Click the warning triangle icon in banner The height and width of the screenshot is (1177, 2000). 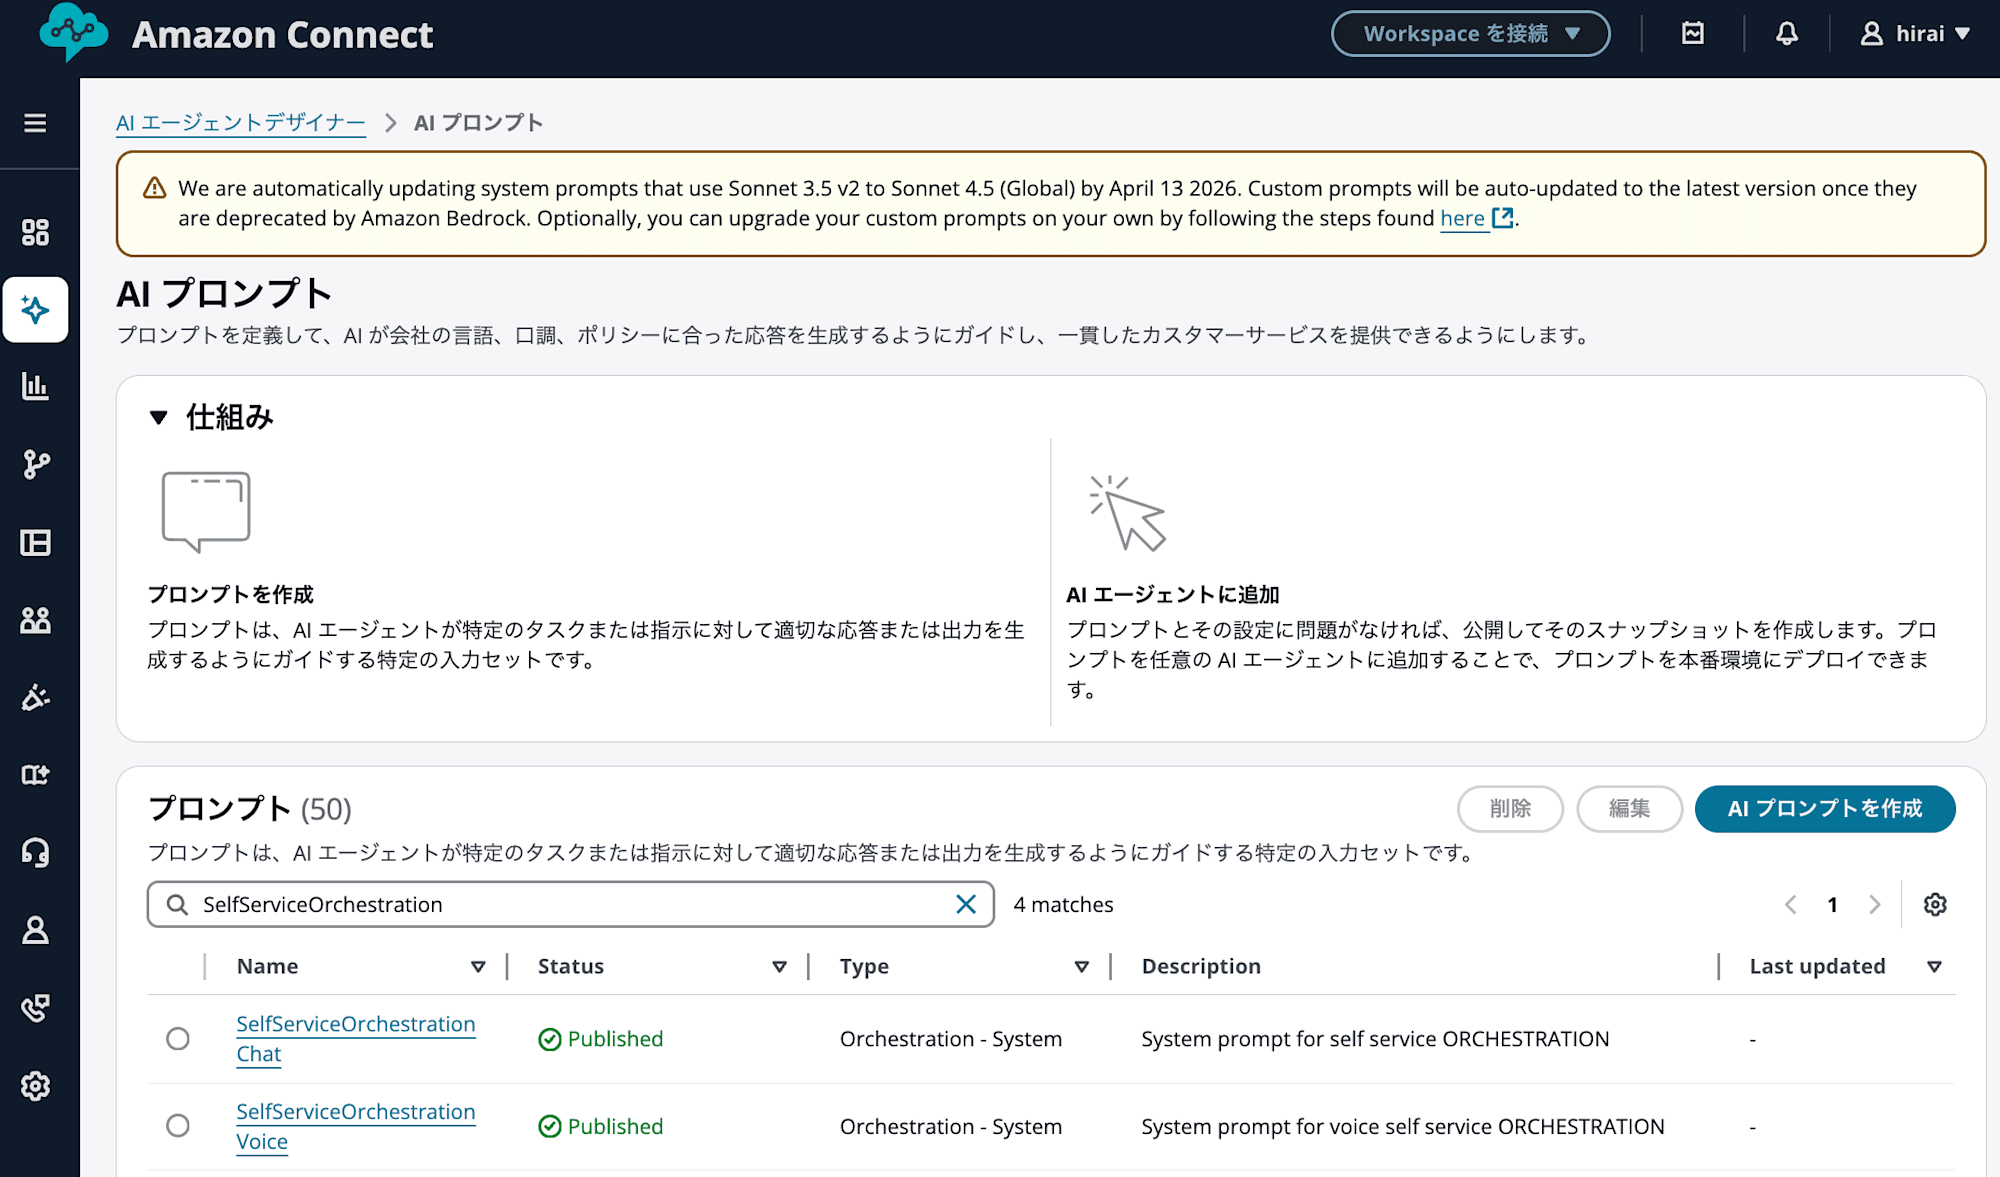click(x=154, y=188)
